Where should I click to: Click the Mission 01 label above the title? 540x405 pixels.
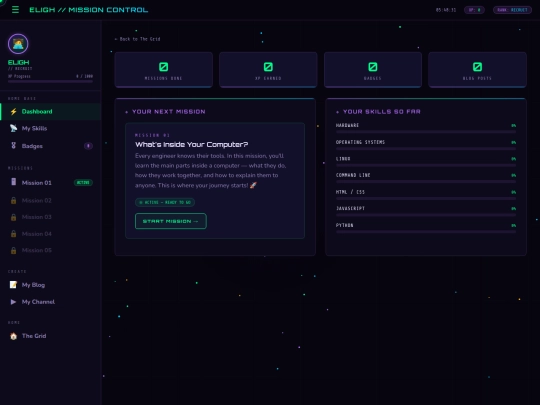point(152,135)
